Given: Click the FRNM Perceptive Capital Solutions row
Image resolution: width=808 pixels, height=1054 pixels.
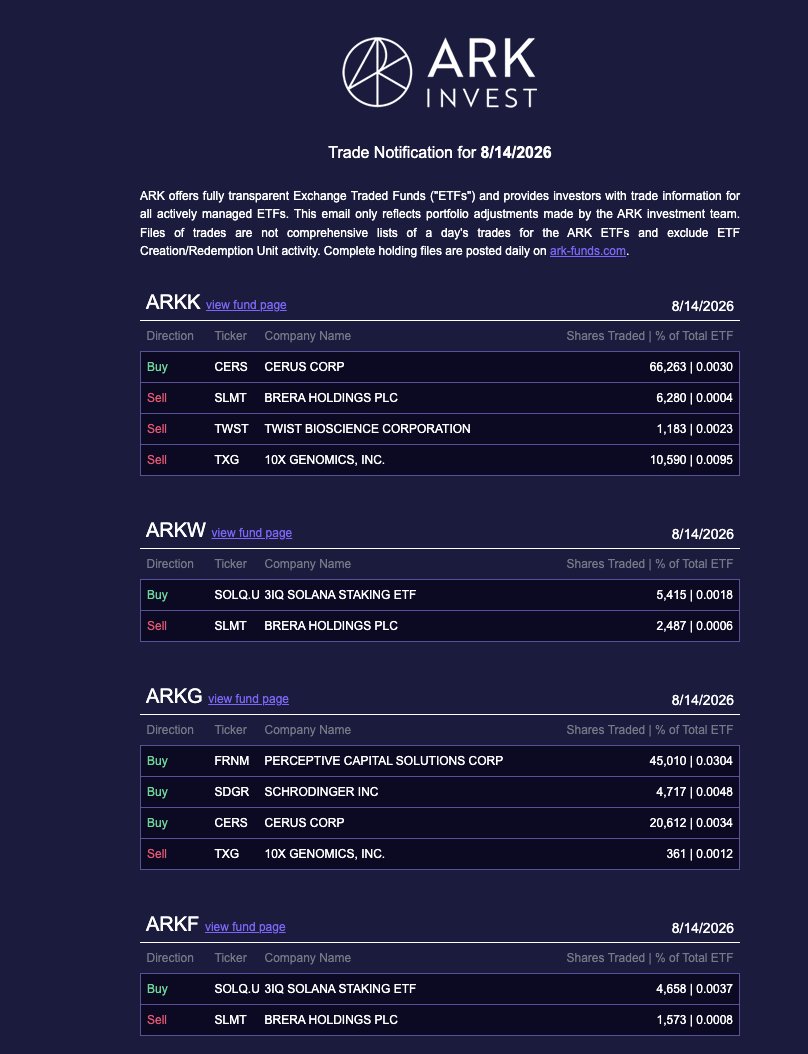Looking at the screenshot, I should point(440,761).
